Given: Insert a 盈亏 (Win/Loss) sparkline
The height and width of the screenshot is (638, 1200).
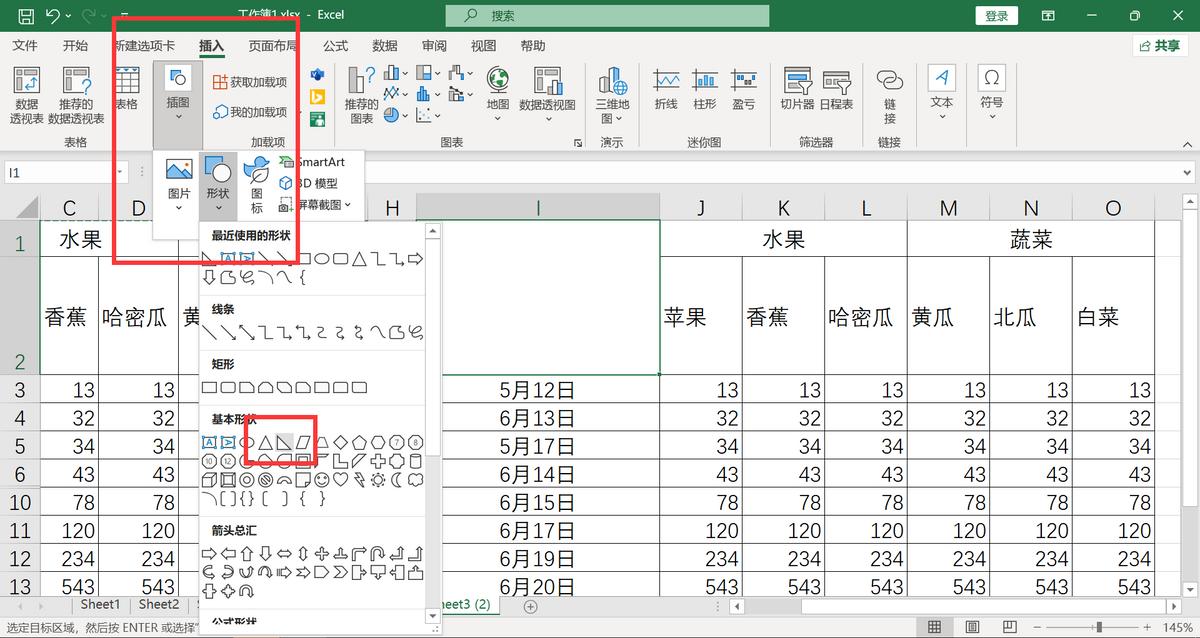Looking at the screenshot, I should (744, 88).
